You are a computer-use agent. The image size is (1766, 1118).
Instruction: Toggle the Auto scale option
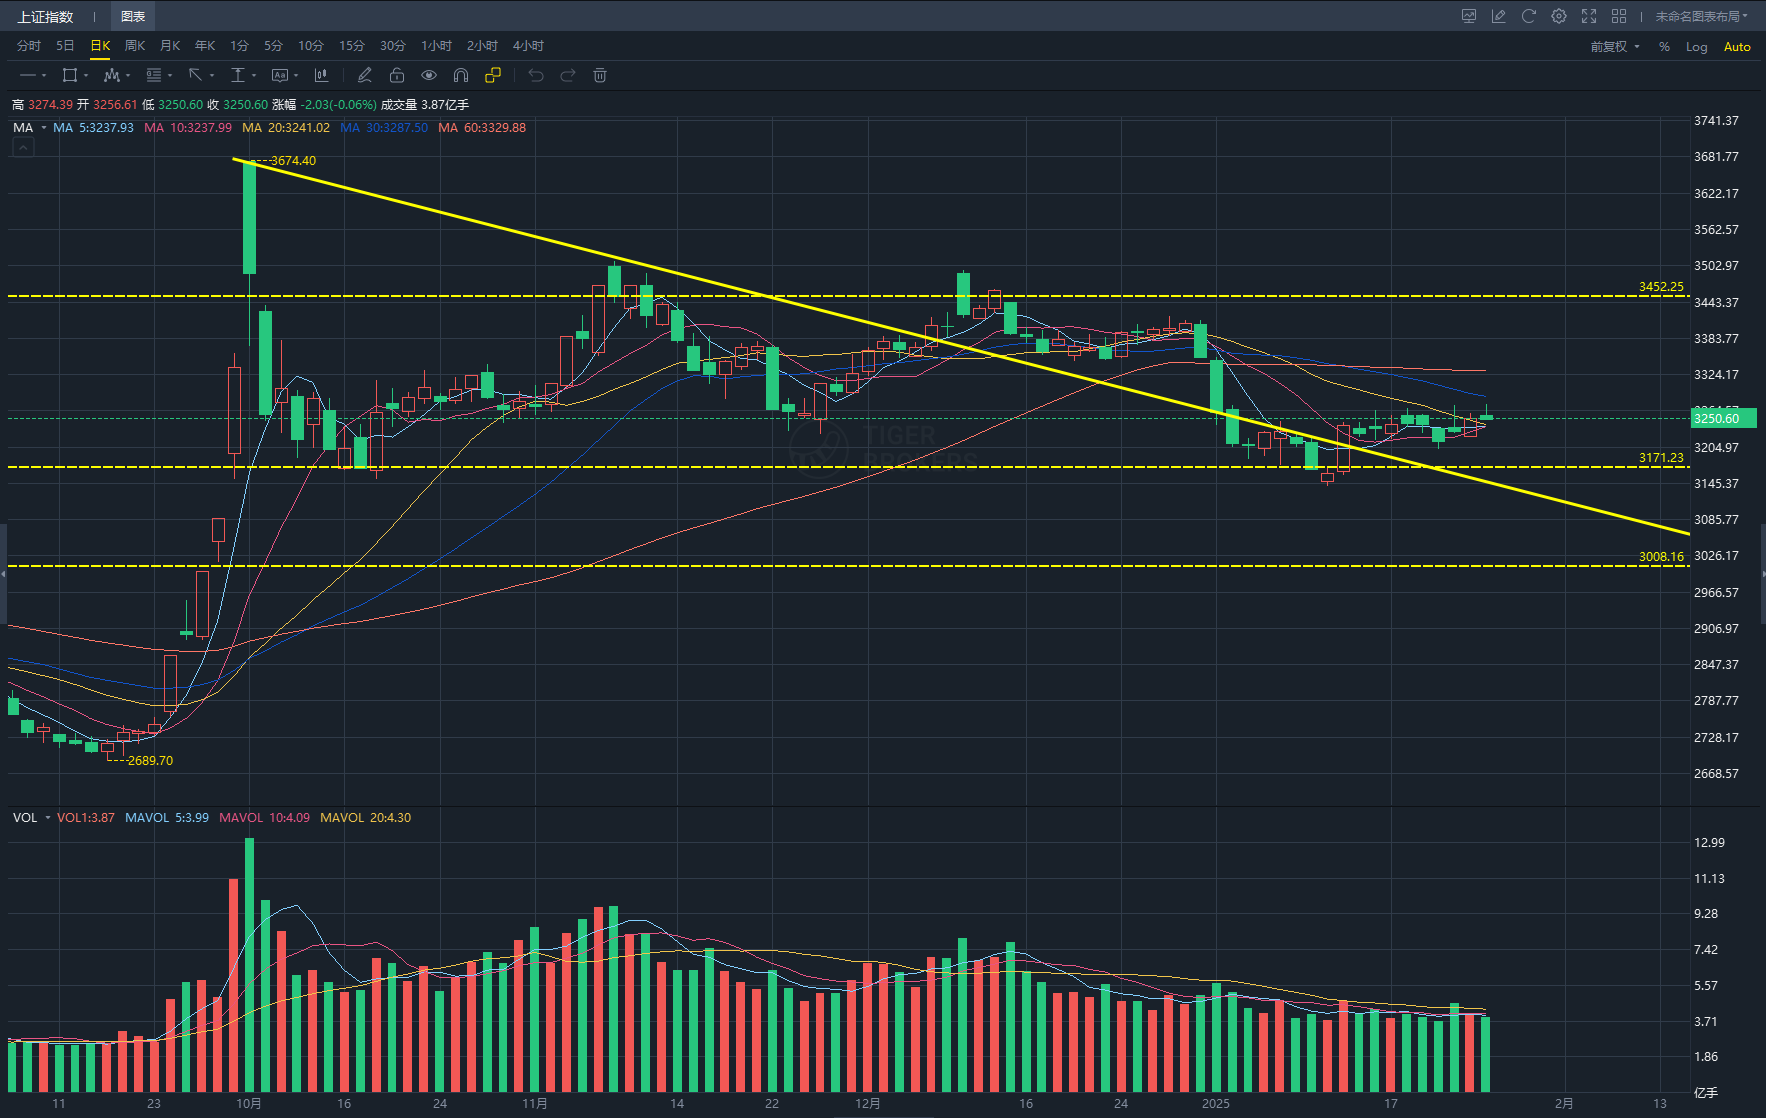tap(1737, 47)
